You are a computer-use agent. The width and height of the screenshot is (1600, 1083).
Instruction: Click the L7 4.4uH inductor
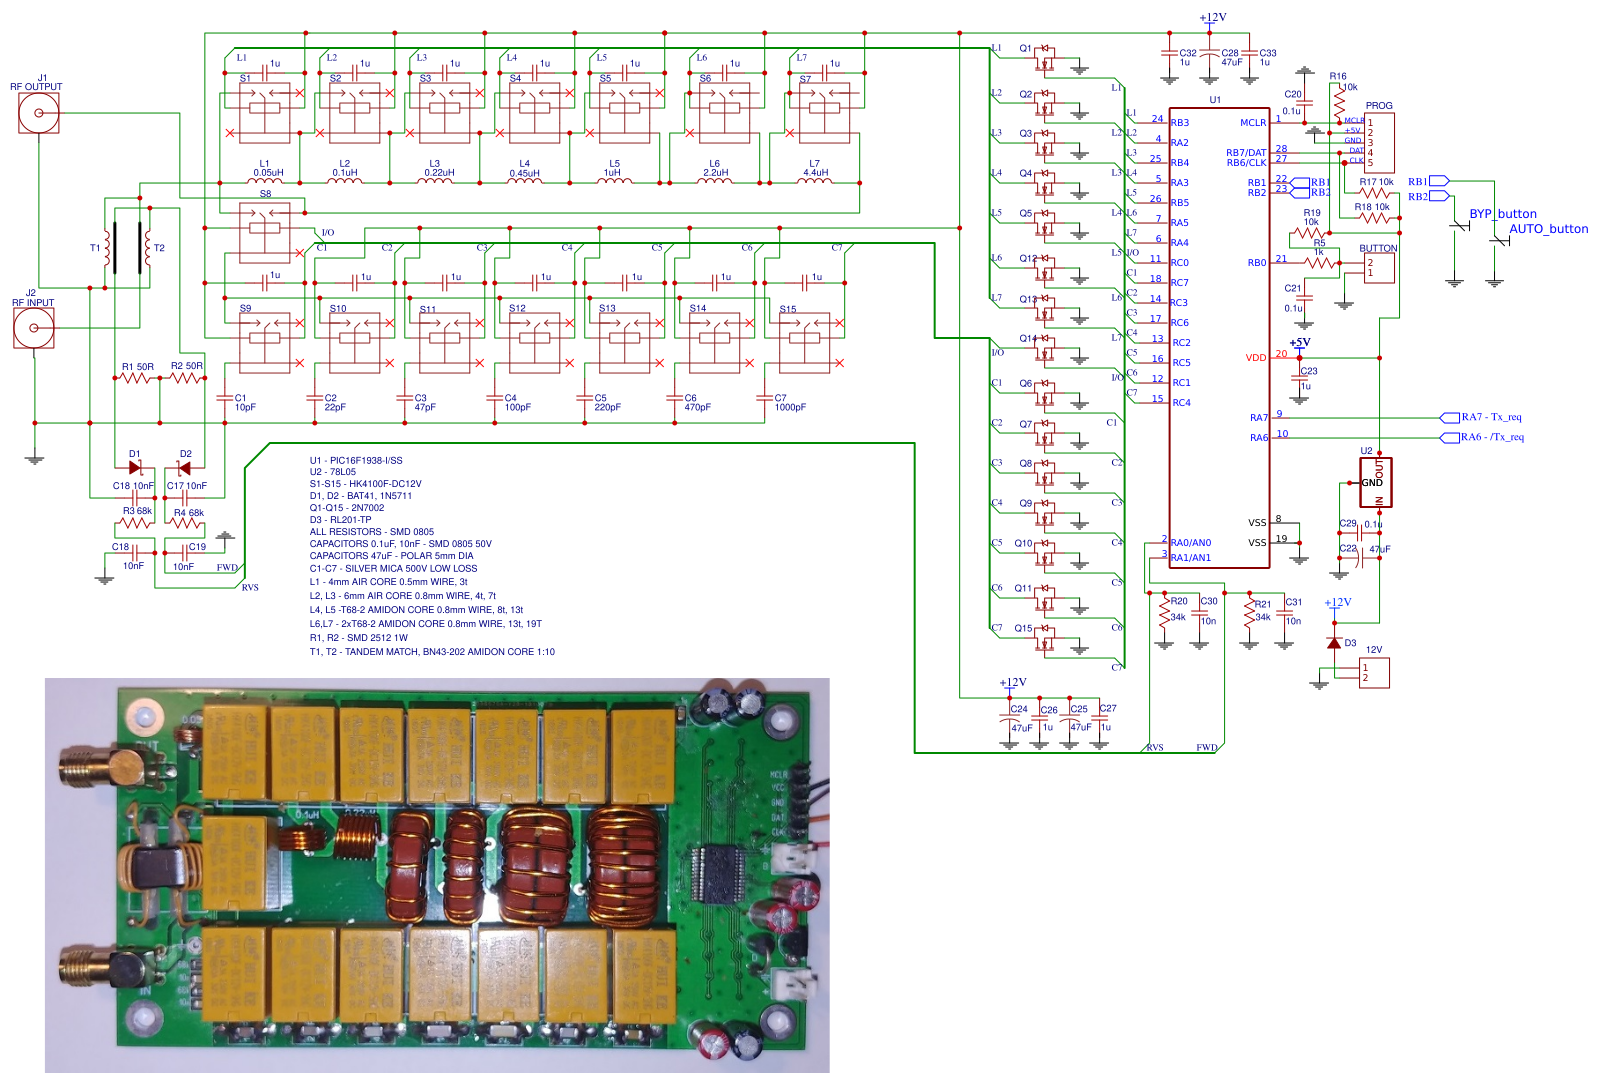815,181
